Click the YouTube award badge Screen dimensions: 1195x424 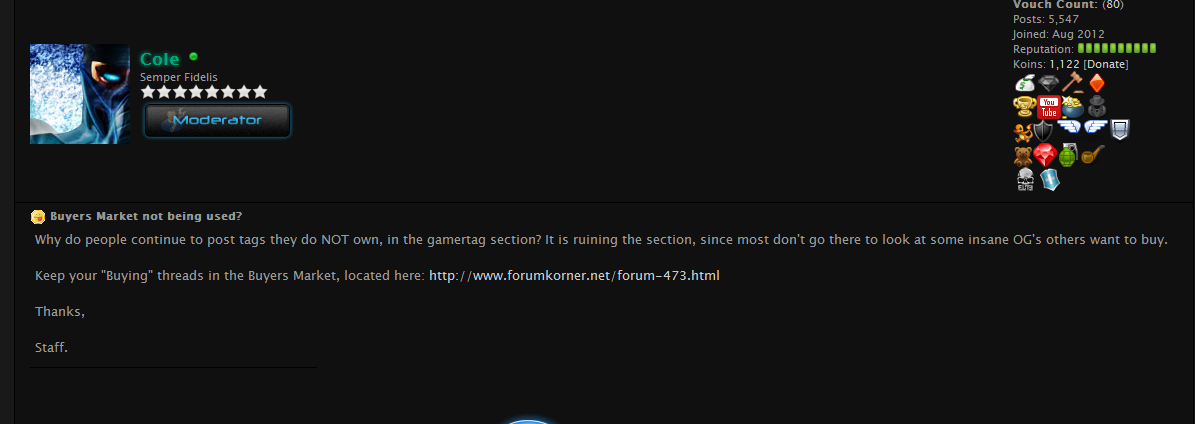pyautogui.click(x=1049, y=107)
